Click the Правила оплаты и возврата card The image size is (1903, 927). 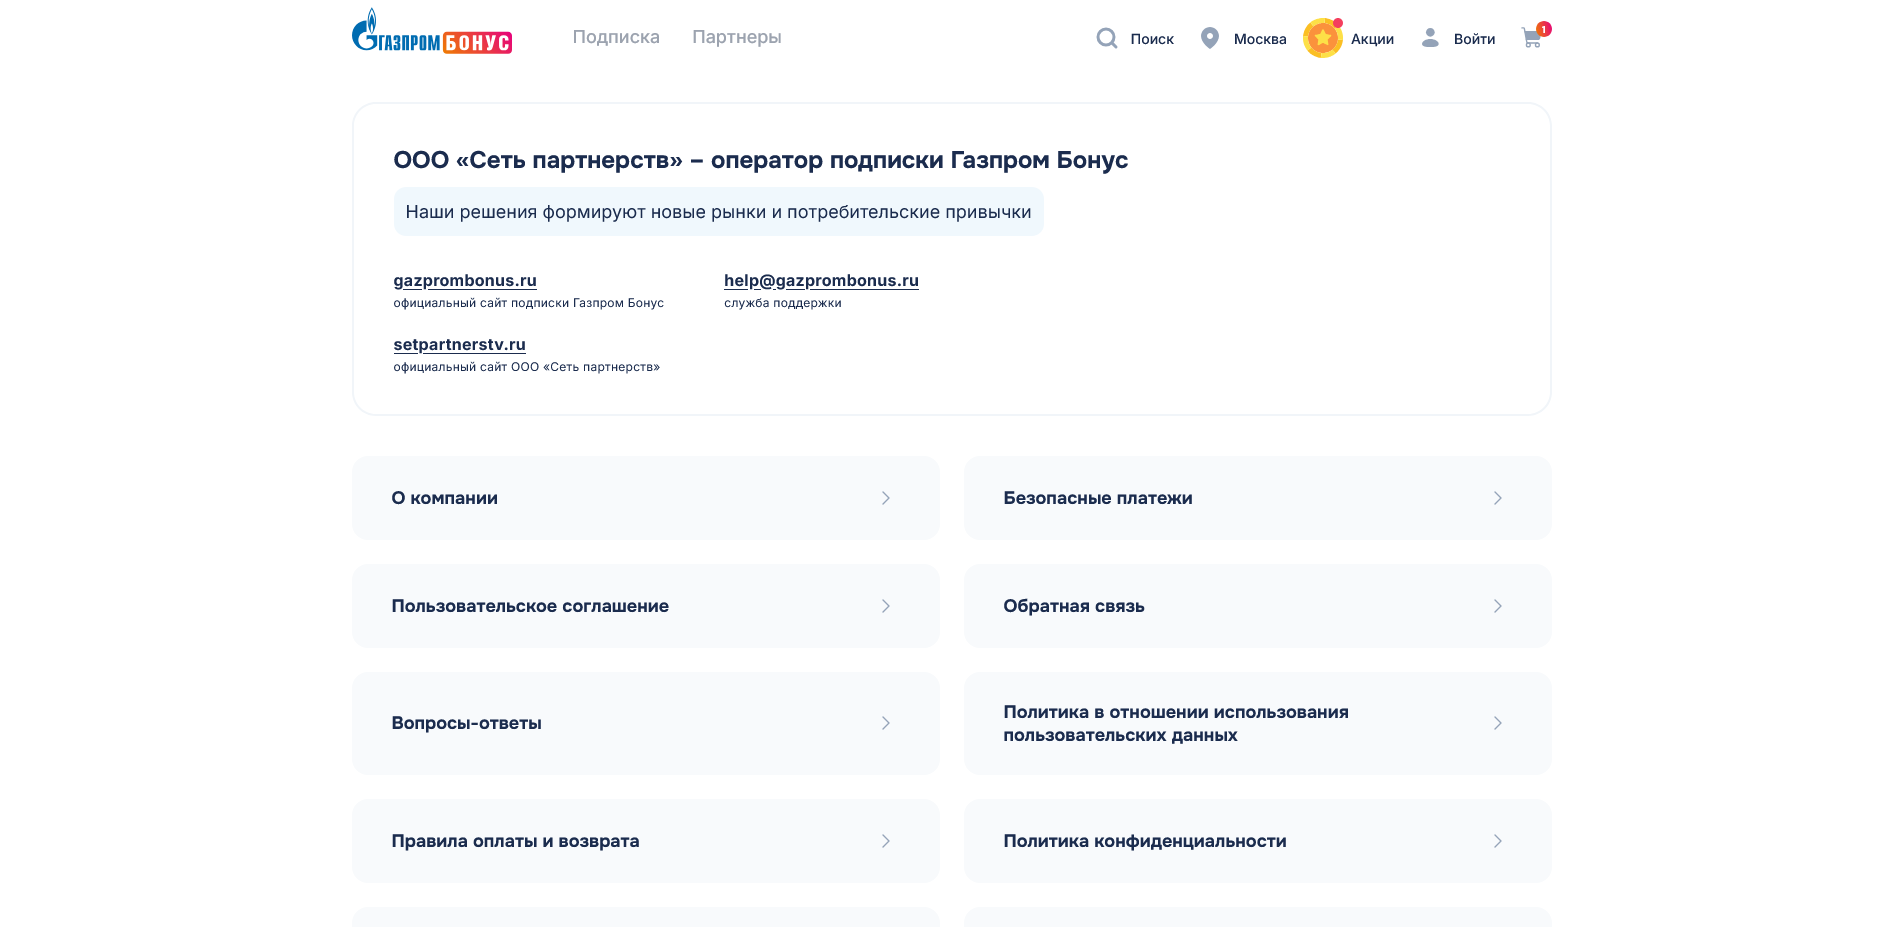tap(645, 841)
